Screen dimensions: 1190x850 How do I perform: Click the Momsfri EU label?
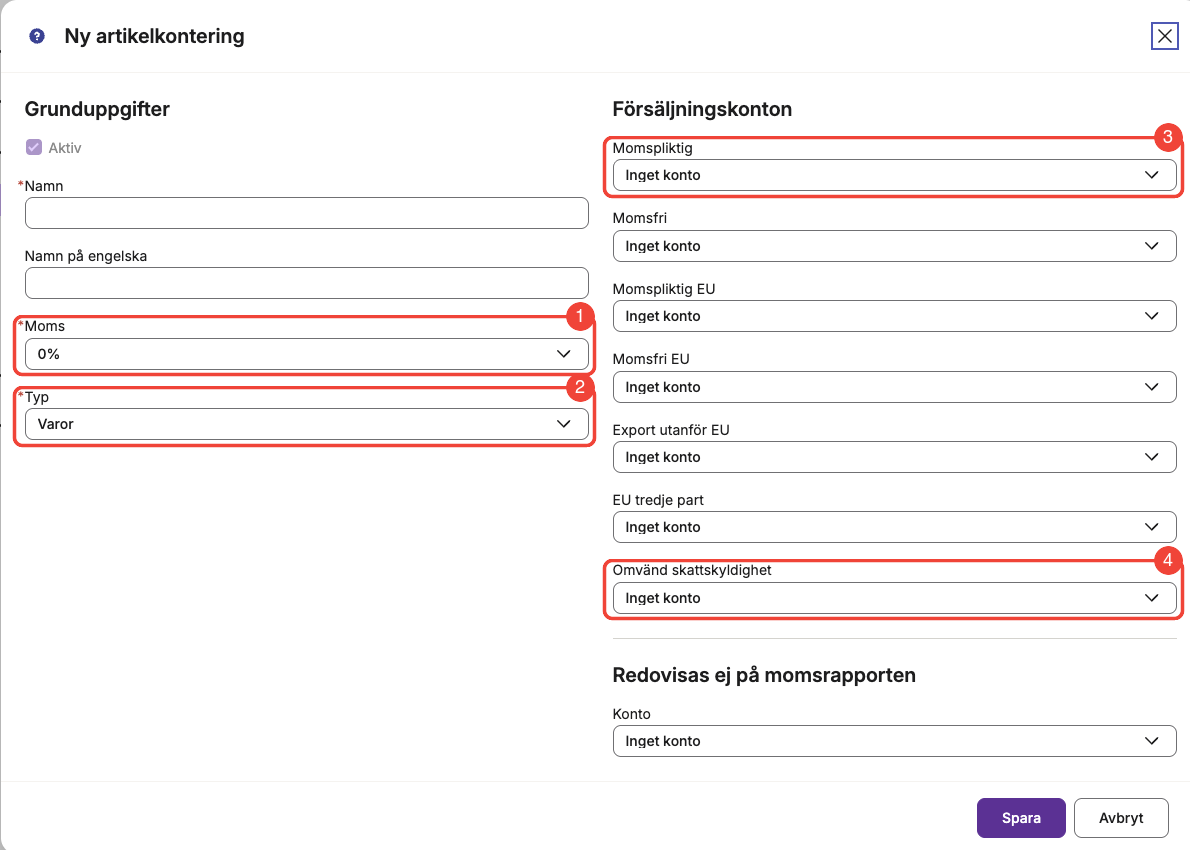tap(650, 359)
